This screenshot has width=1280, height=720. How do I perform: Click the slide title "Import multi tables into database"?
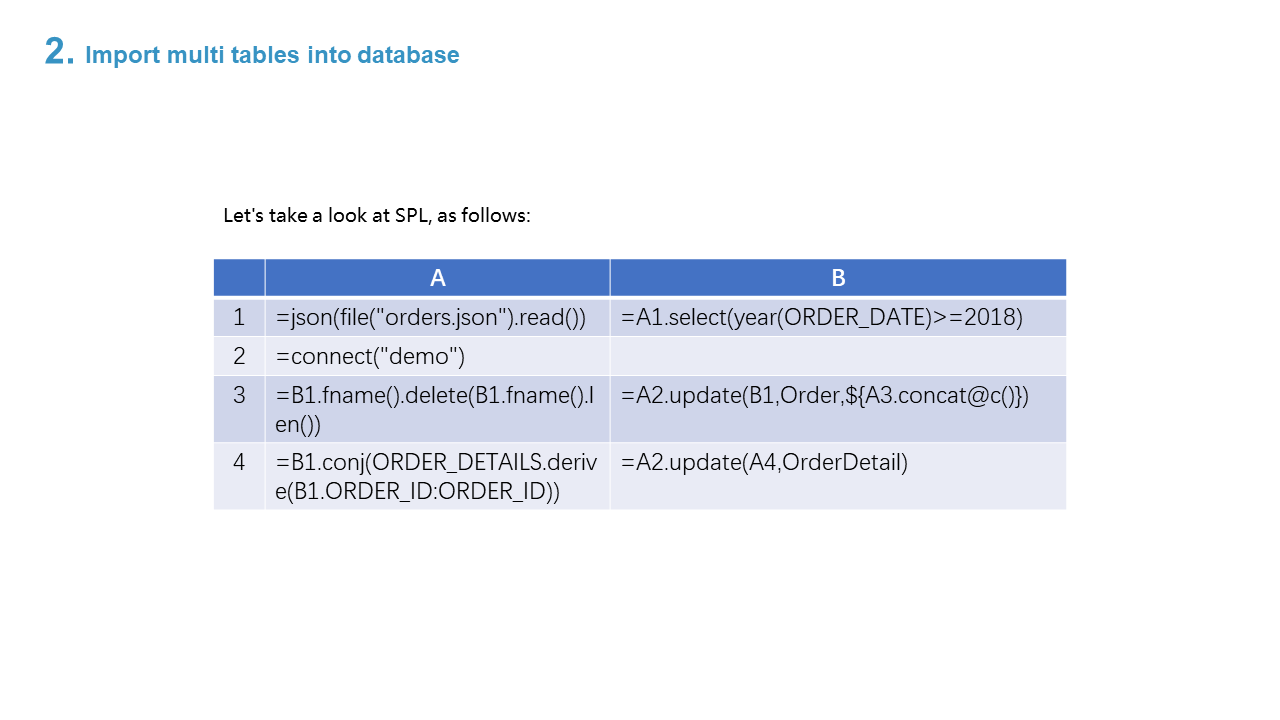[x=272, y=55]
